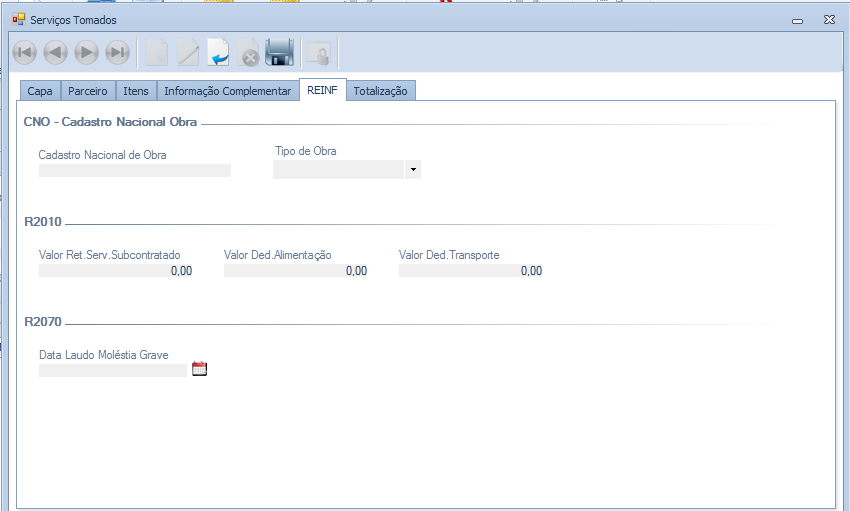Click the Tipo de Obra combo box field
The height and width of the screenshot is (511, 850).
click(x=339, y=170)
